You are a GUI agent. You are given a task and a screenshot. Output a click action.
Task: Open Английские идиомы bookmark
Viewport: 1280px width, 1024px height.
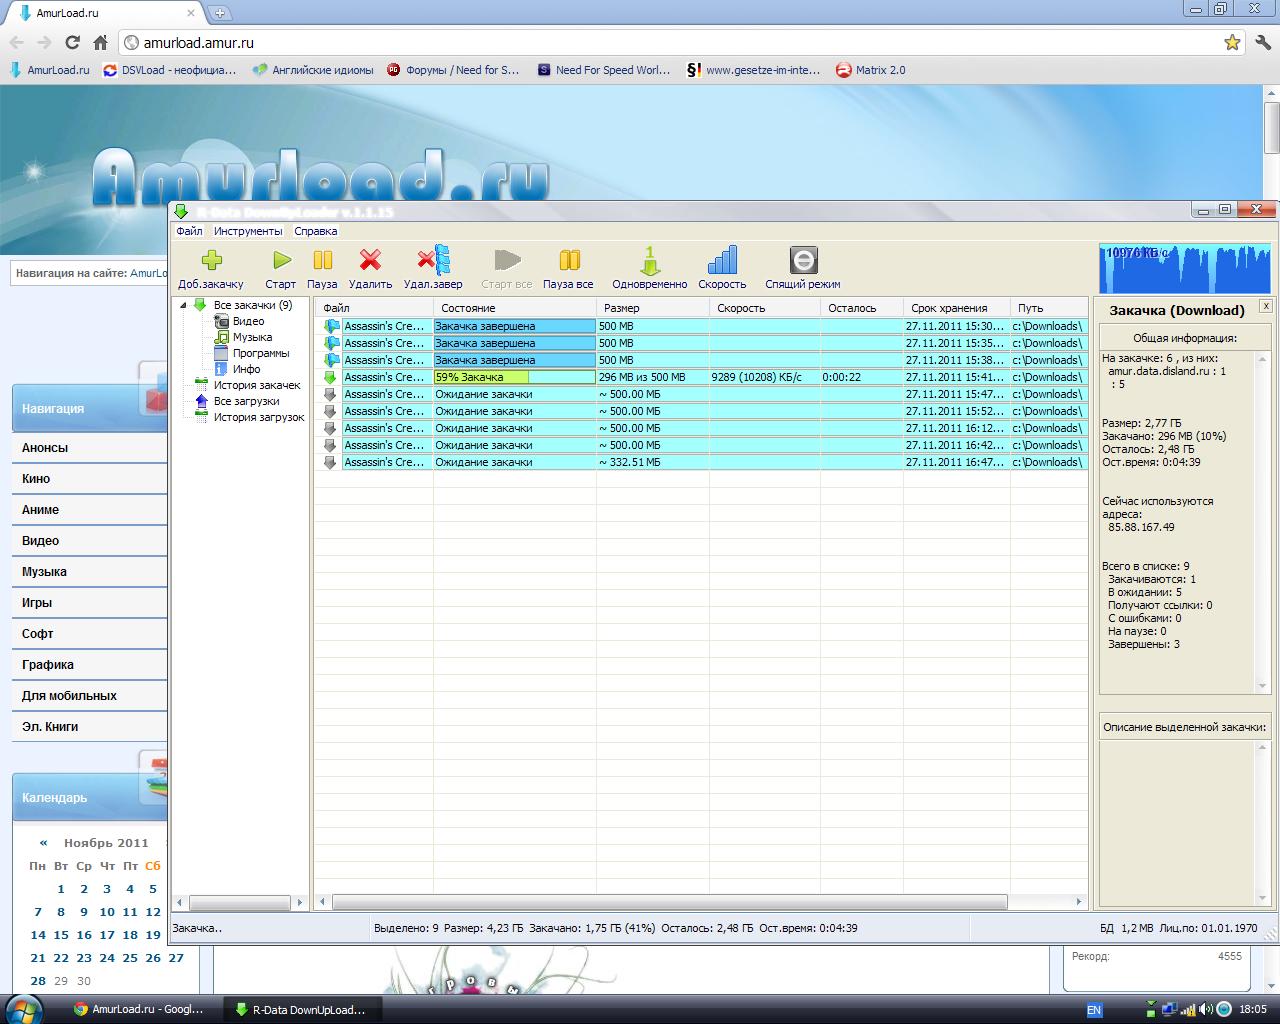tap(313, 70)
